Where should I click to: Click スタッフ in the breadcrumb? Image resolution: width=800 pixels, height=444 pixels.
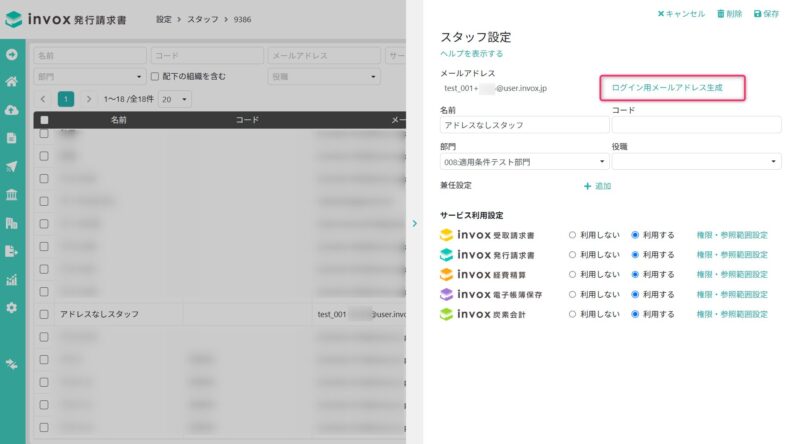203,19
